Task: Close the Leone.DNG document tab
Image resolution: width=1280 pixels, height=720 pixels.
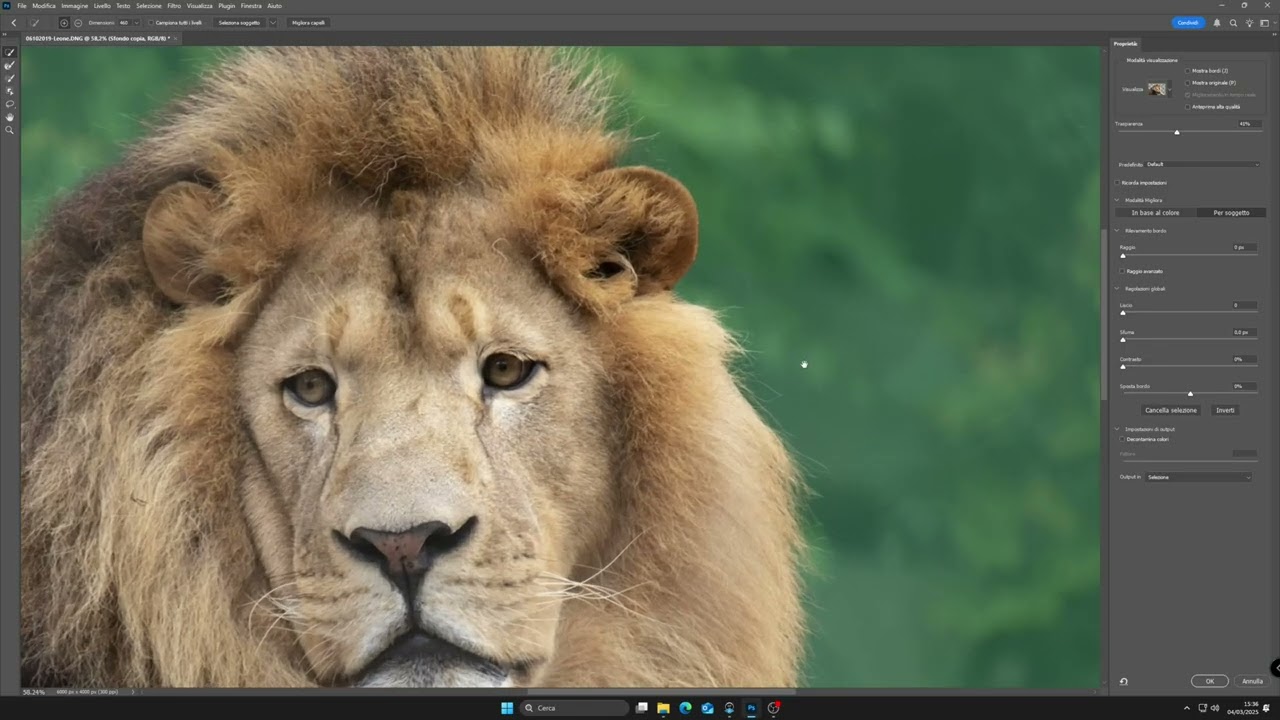Action: tap(176, 38)
